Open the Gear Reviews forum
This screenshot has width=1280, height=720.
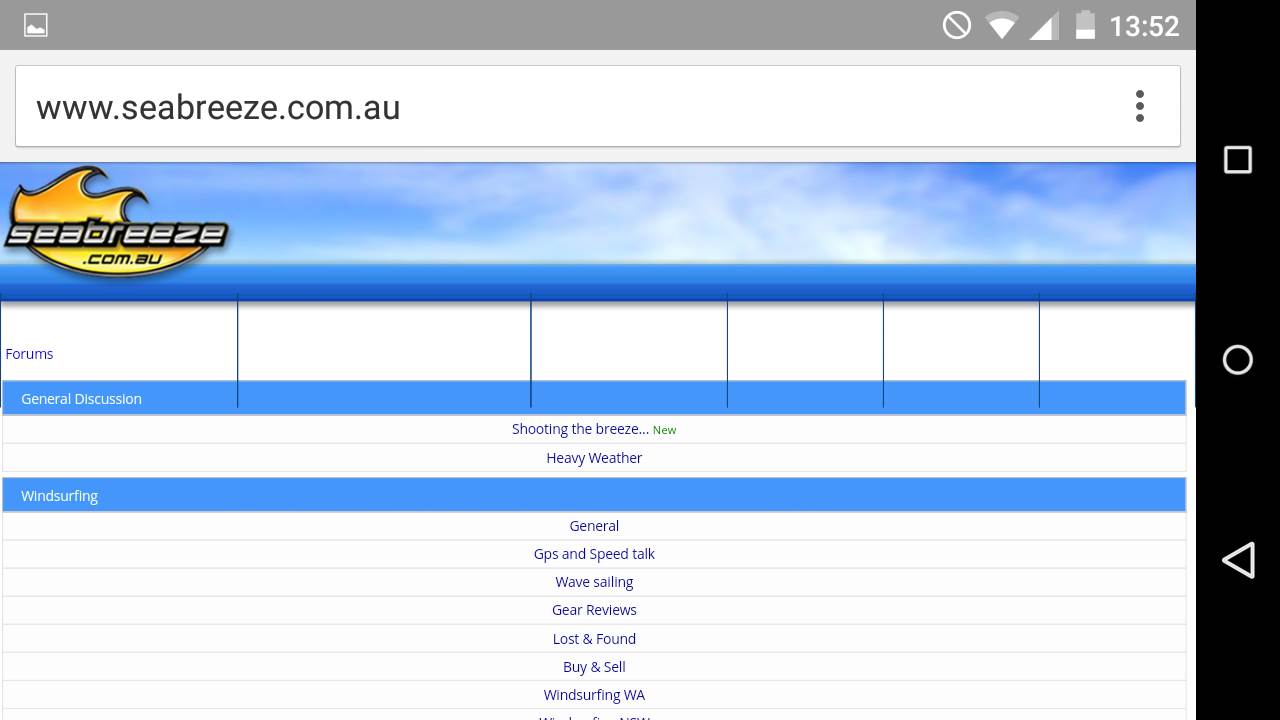pos(594,610)
